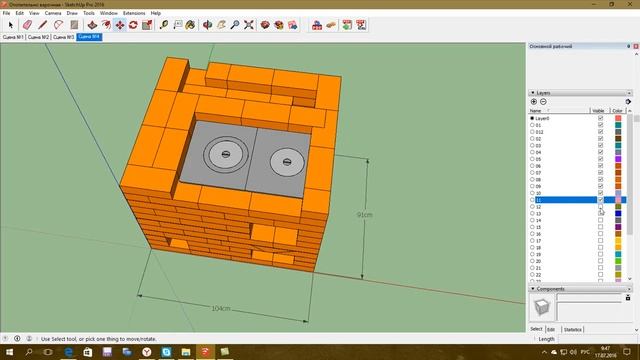
Task: Open Microsoft Edge from the taskbar
Action: tap(68, 352)
